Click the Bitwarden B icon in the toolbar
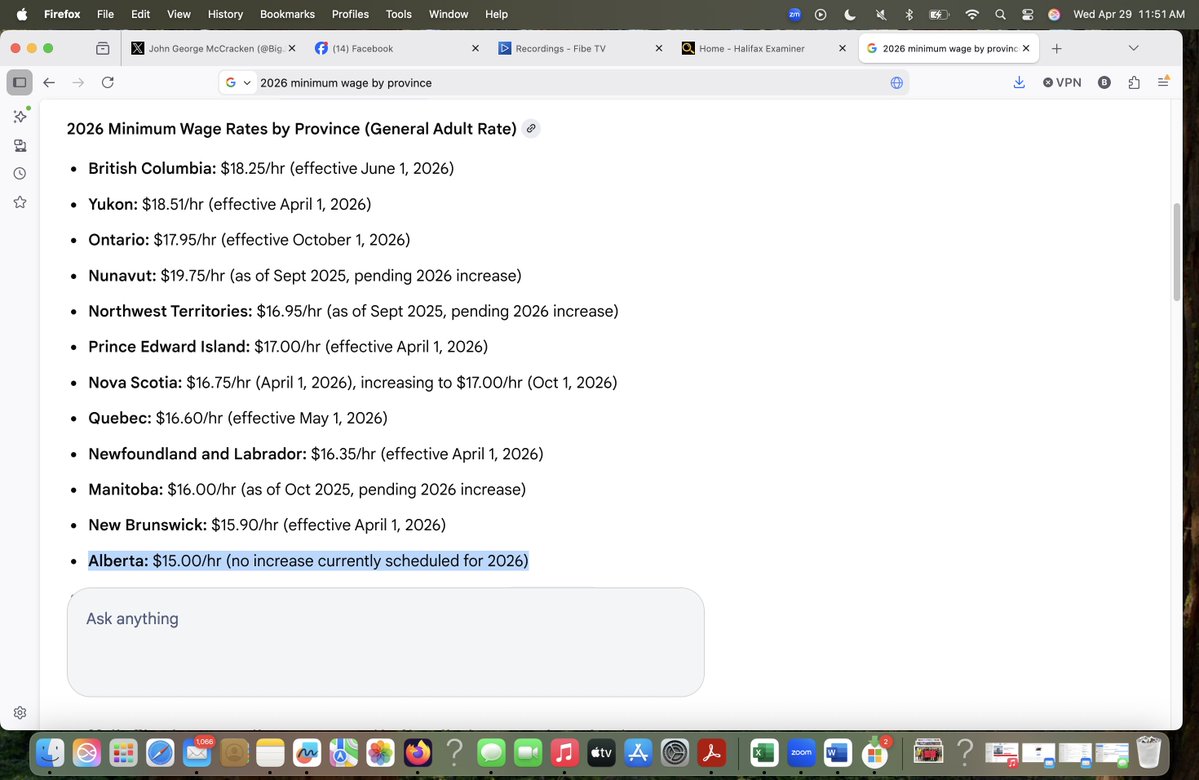This screenshot has height=780, width=1199. tap(1104, 83)
